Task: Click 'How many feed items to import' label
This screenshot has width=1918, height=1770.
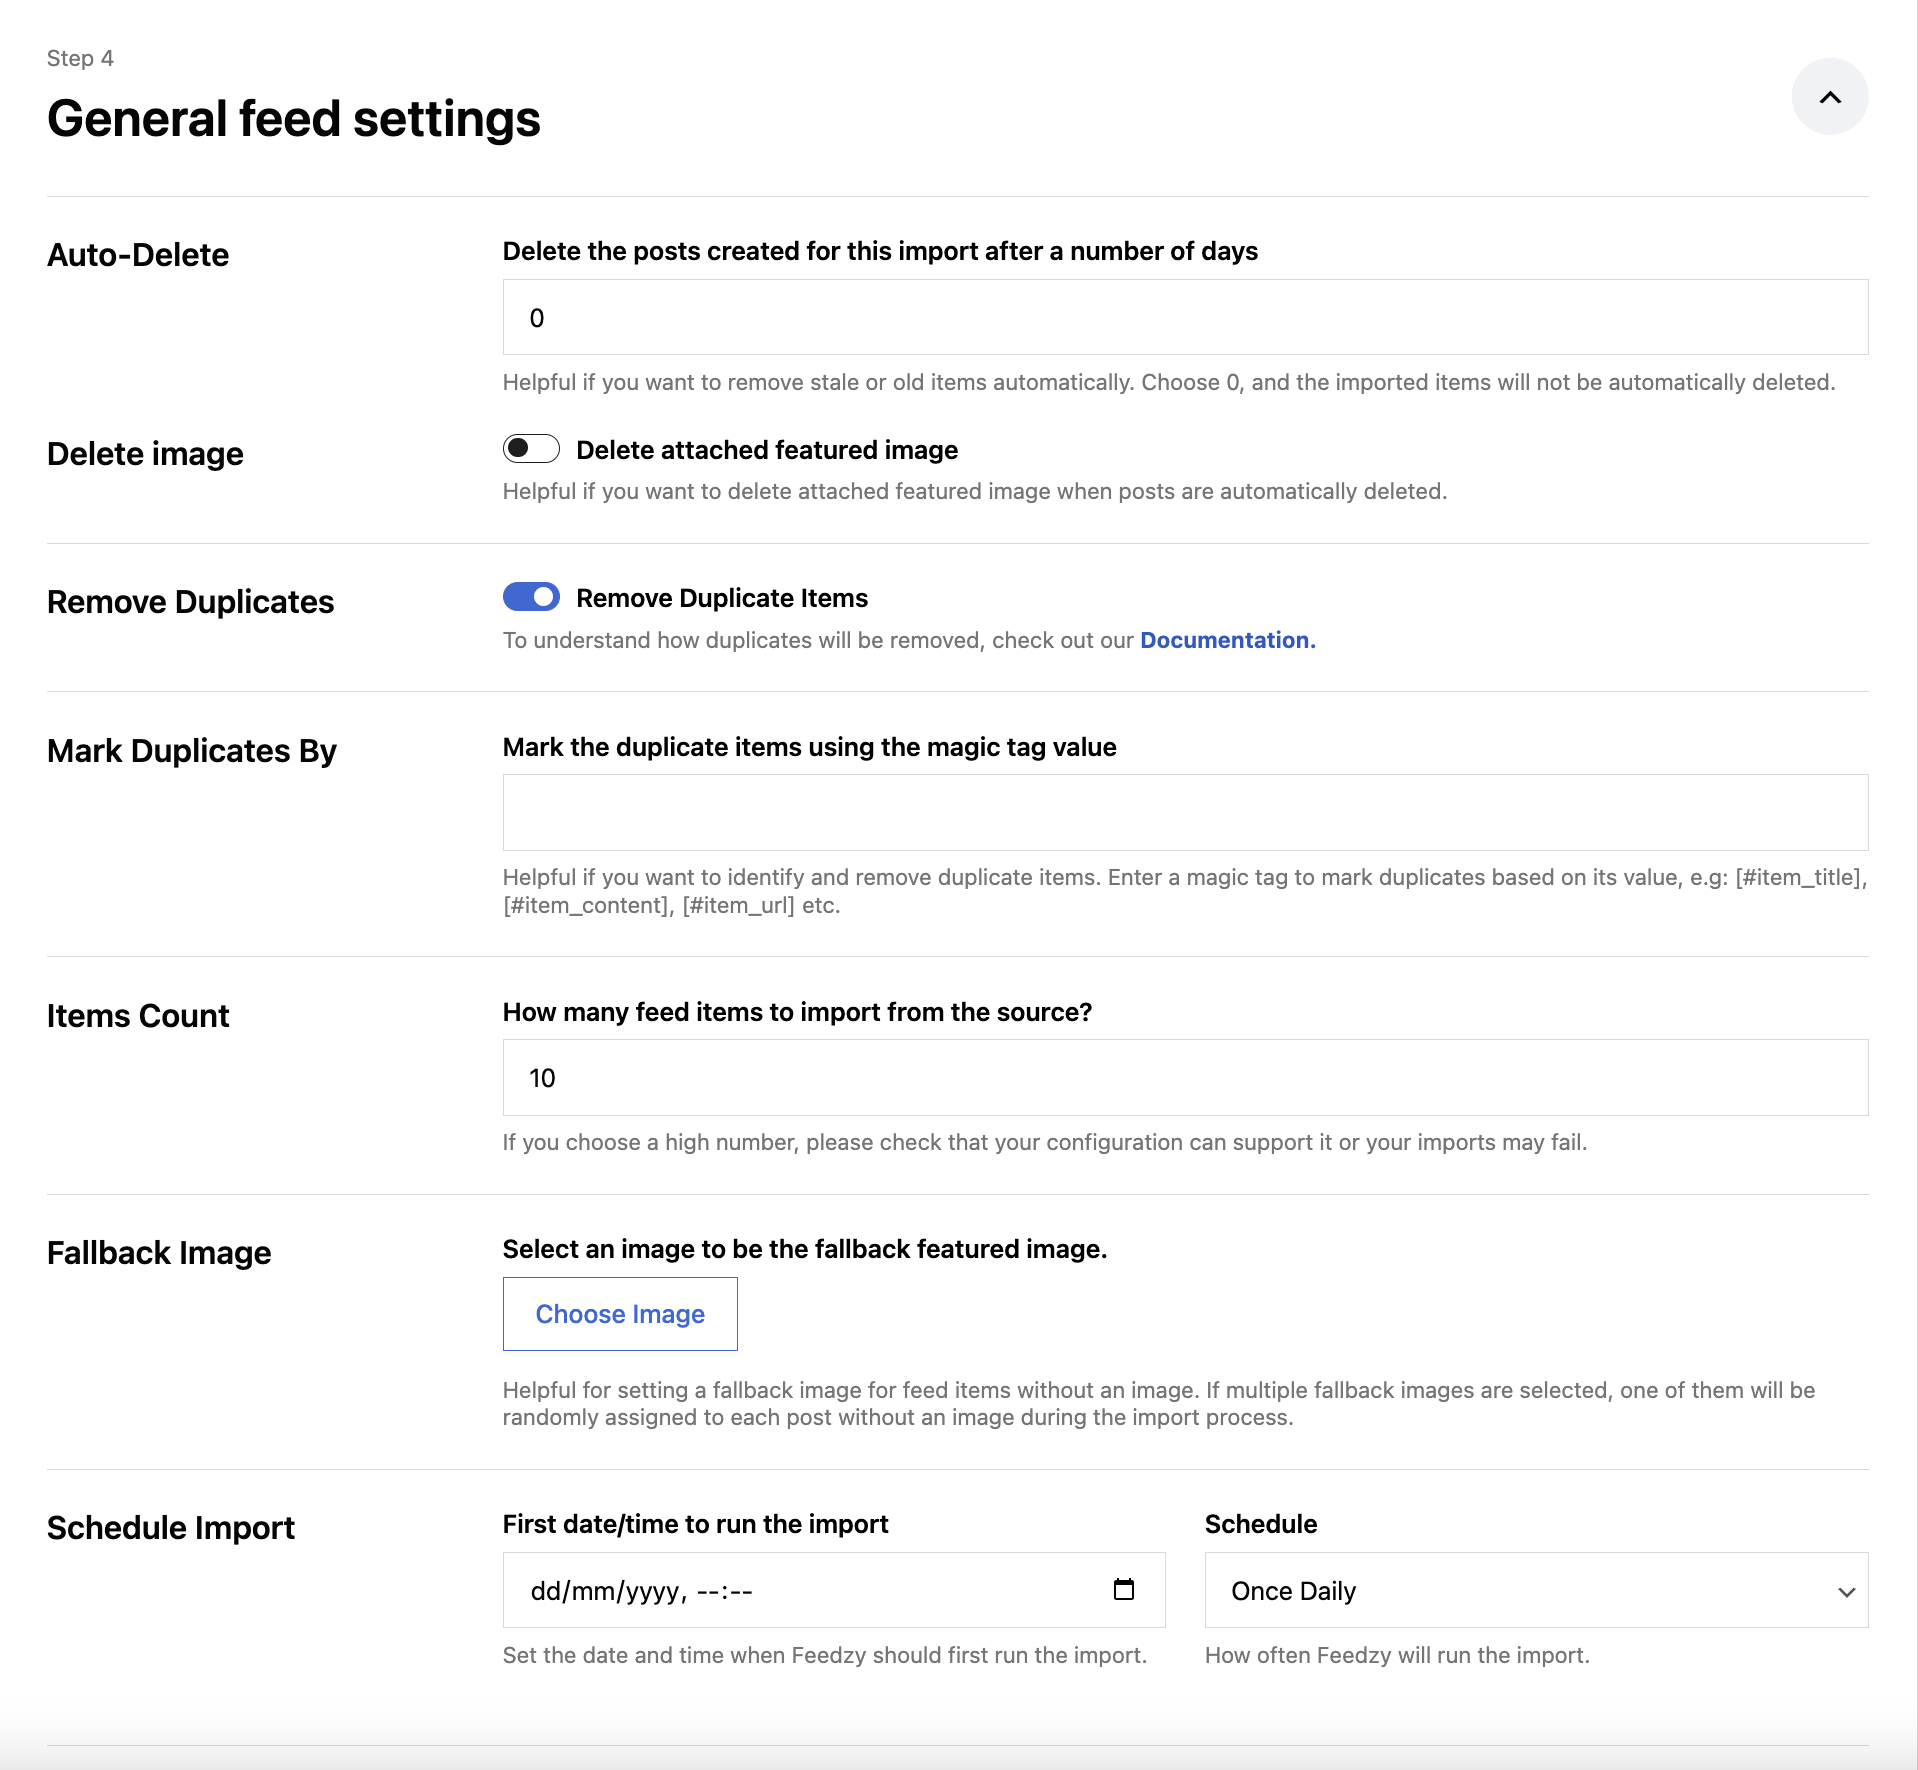Action: point(797,1012)
